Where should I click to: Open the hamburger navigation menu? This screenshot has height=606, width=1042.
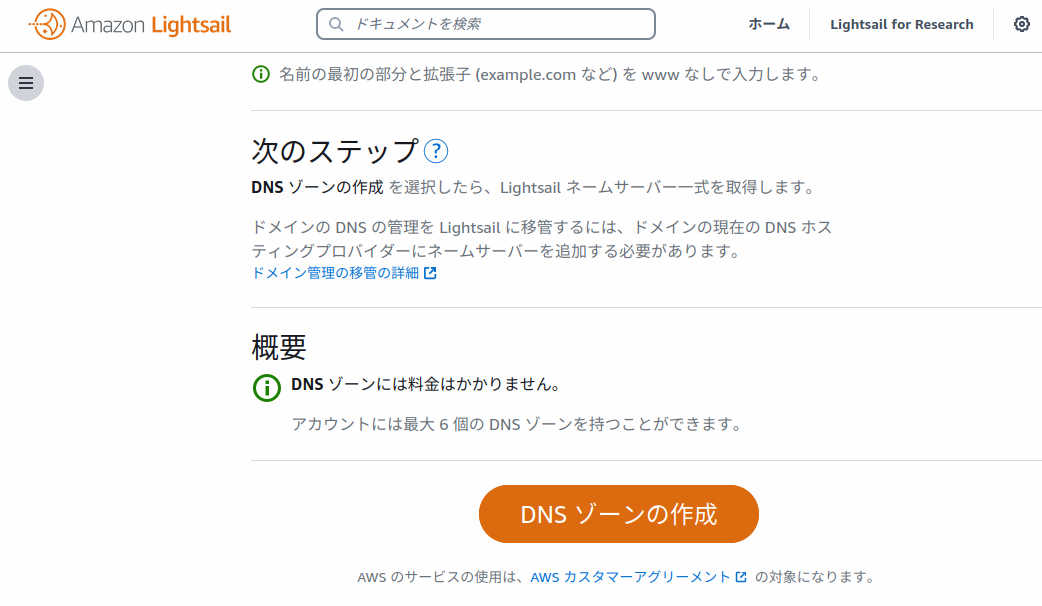(x=26, y=83)
